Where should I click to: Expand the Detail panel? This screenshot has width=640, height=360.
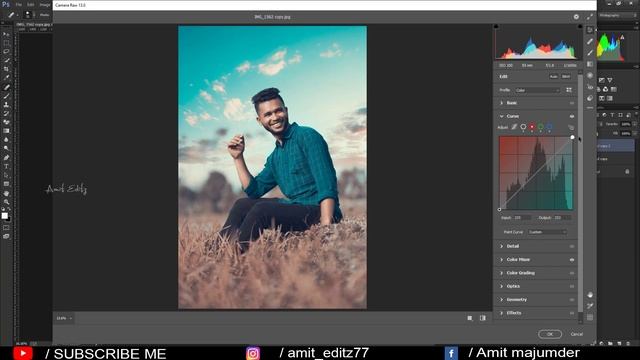pos(501,246)
